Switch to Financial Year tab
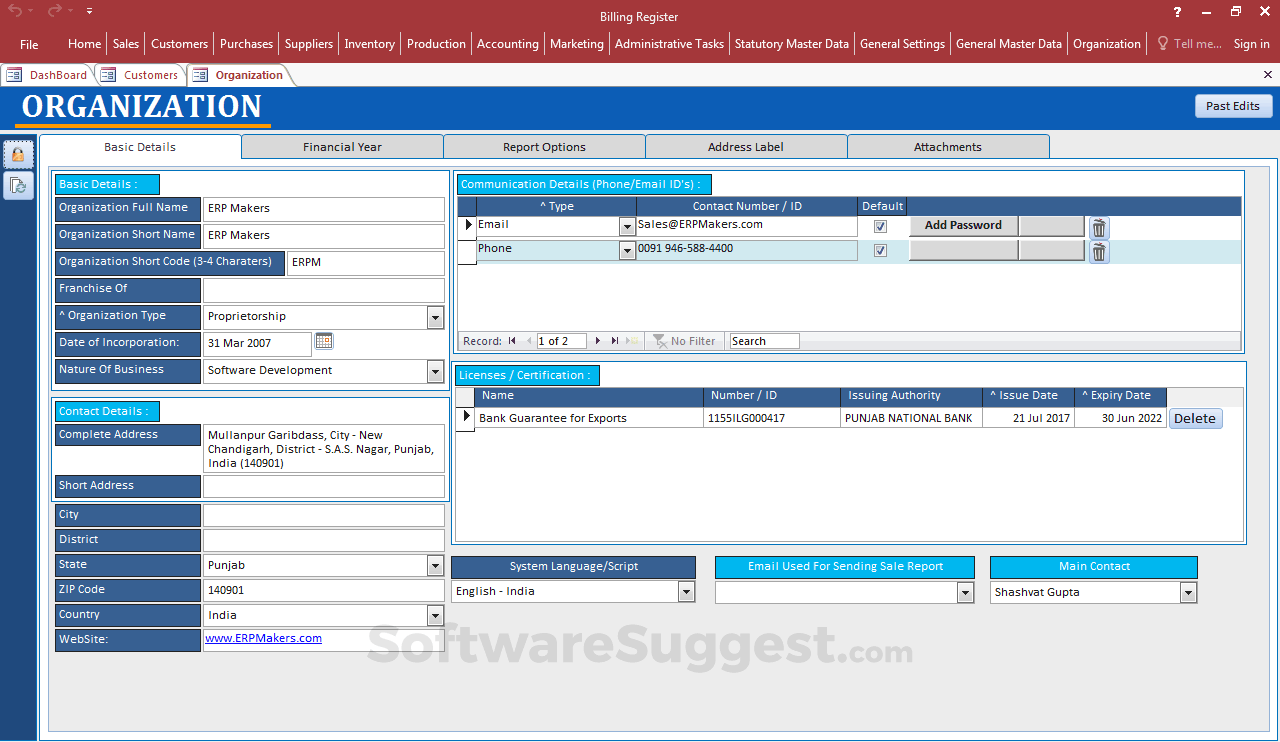 pos(342,147)
